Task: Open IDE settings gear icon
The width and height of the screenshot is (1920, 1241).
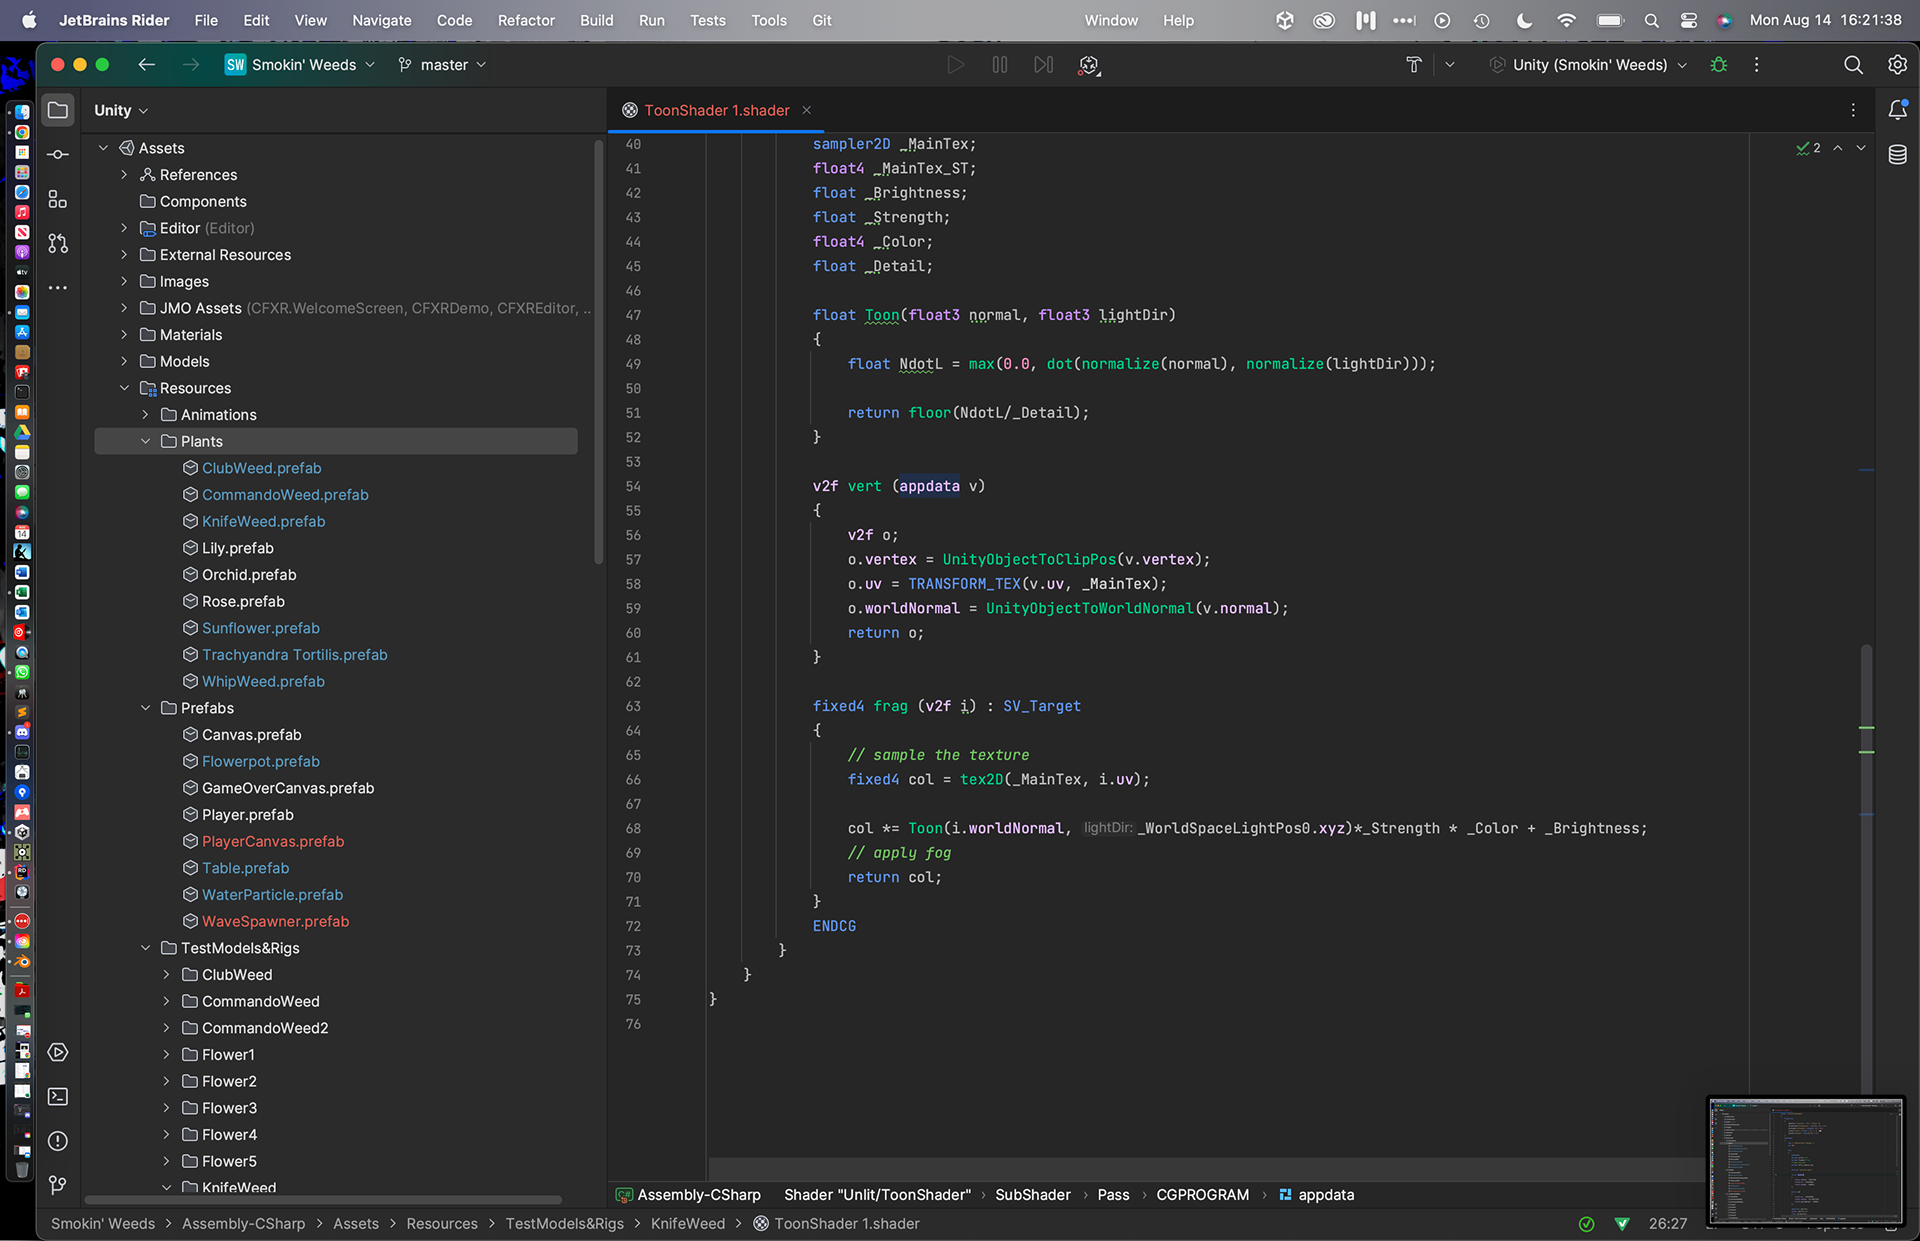Action: pos(1897,65)
